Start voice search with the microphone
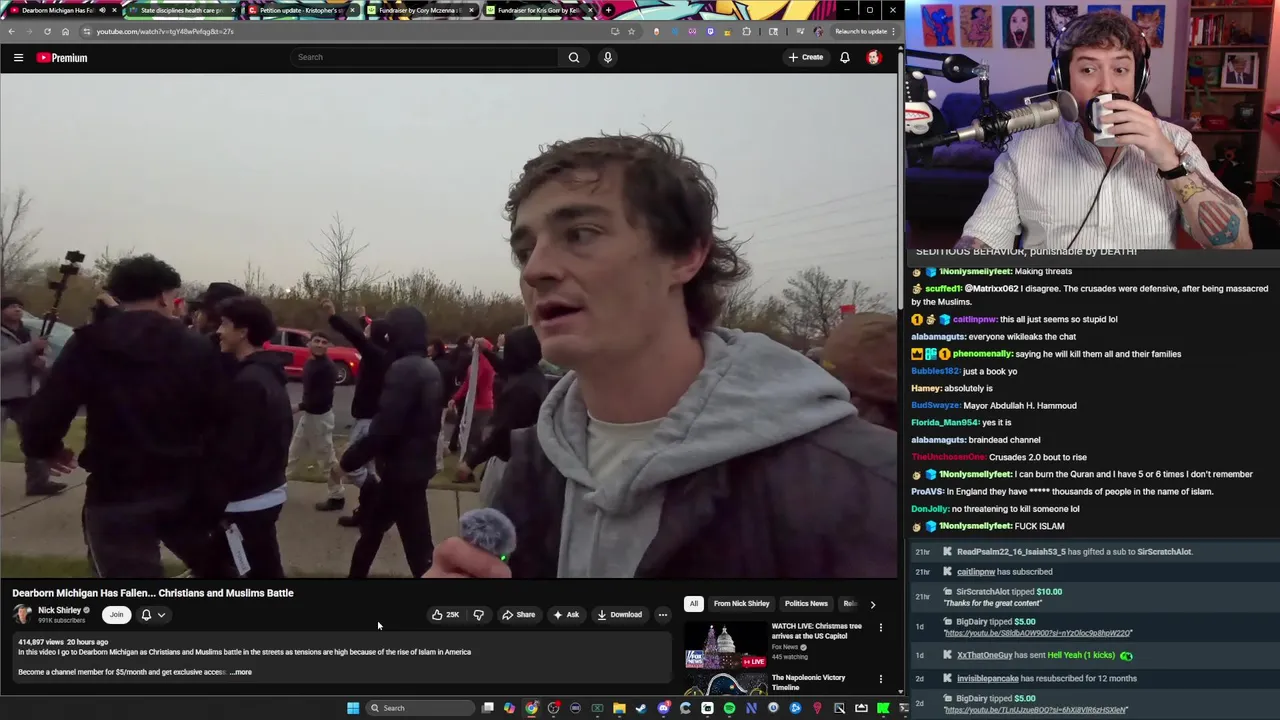 point(607,57)
